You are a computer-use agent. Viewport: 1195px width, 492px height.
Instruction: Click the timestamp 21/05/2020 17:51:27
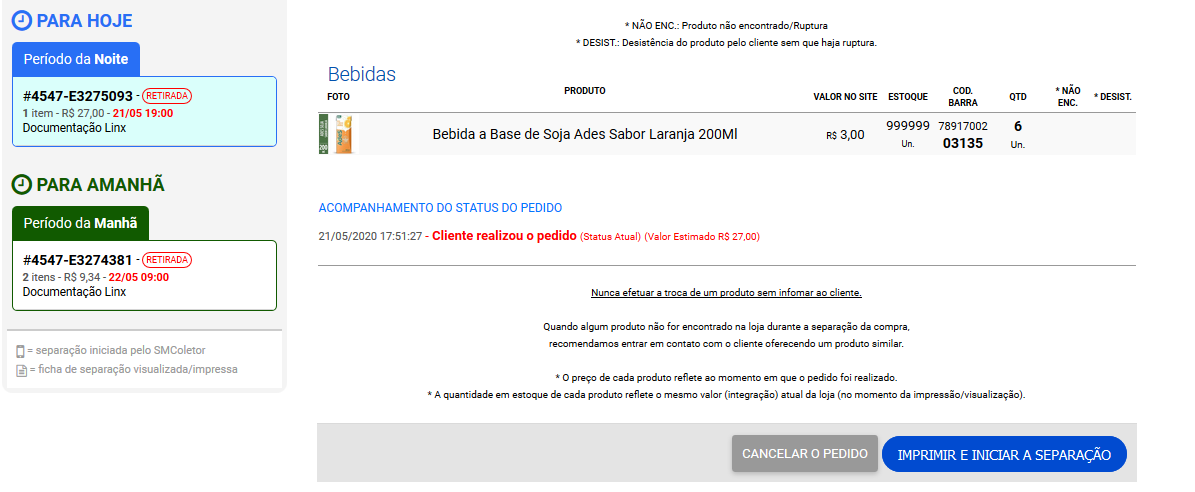(x=370, y=236)
